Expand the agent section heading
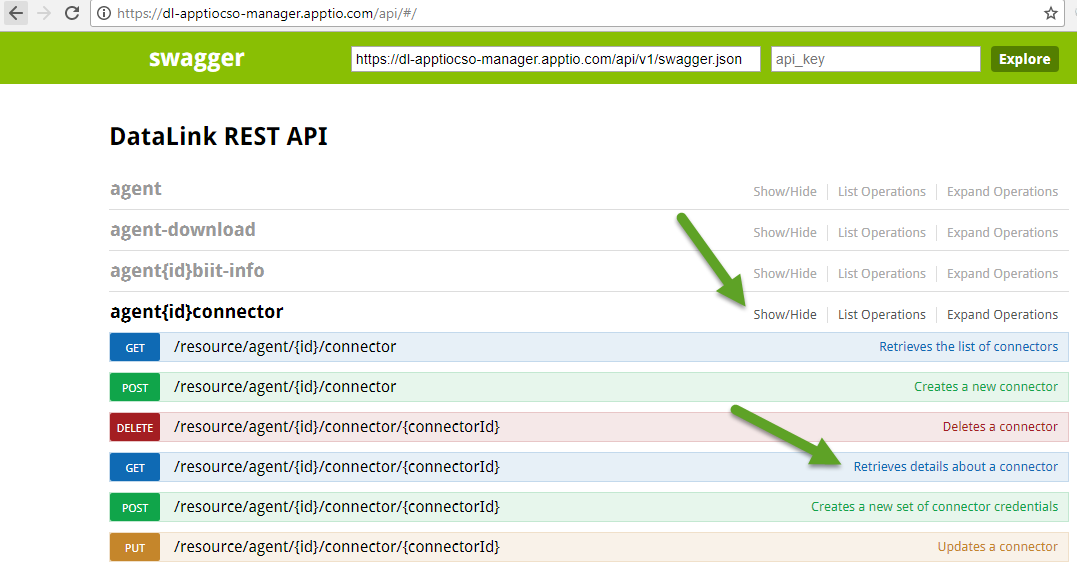The image size is (1077, 566). [136, 189]
